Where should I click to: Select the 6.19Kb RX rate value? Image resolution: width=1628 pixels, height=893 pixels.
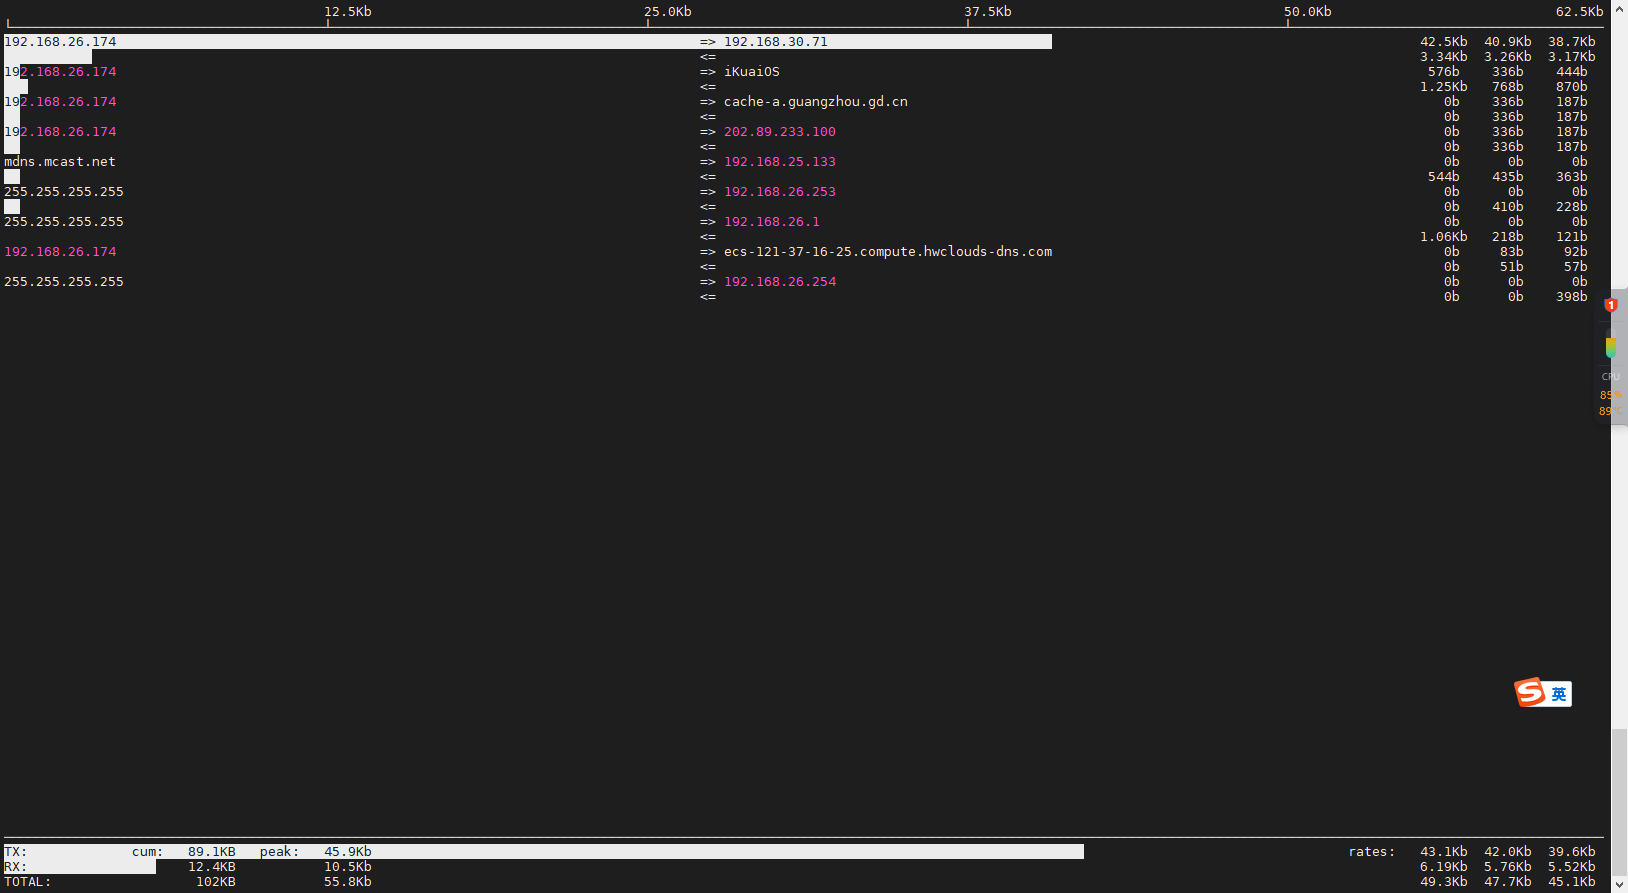click(x=1444, y=866)
